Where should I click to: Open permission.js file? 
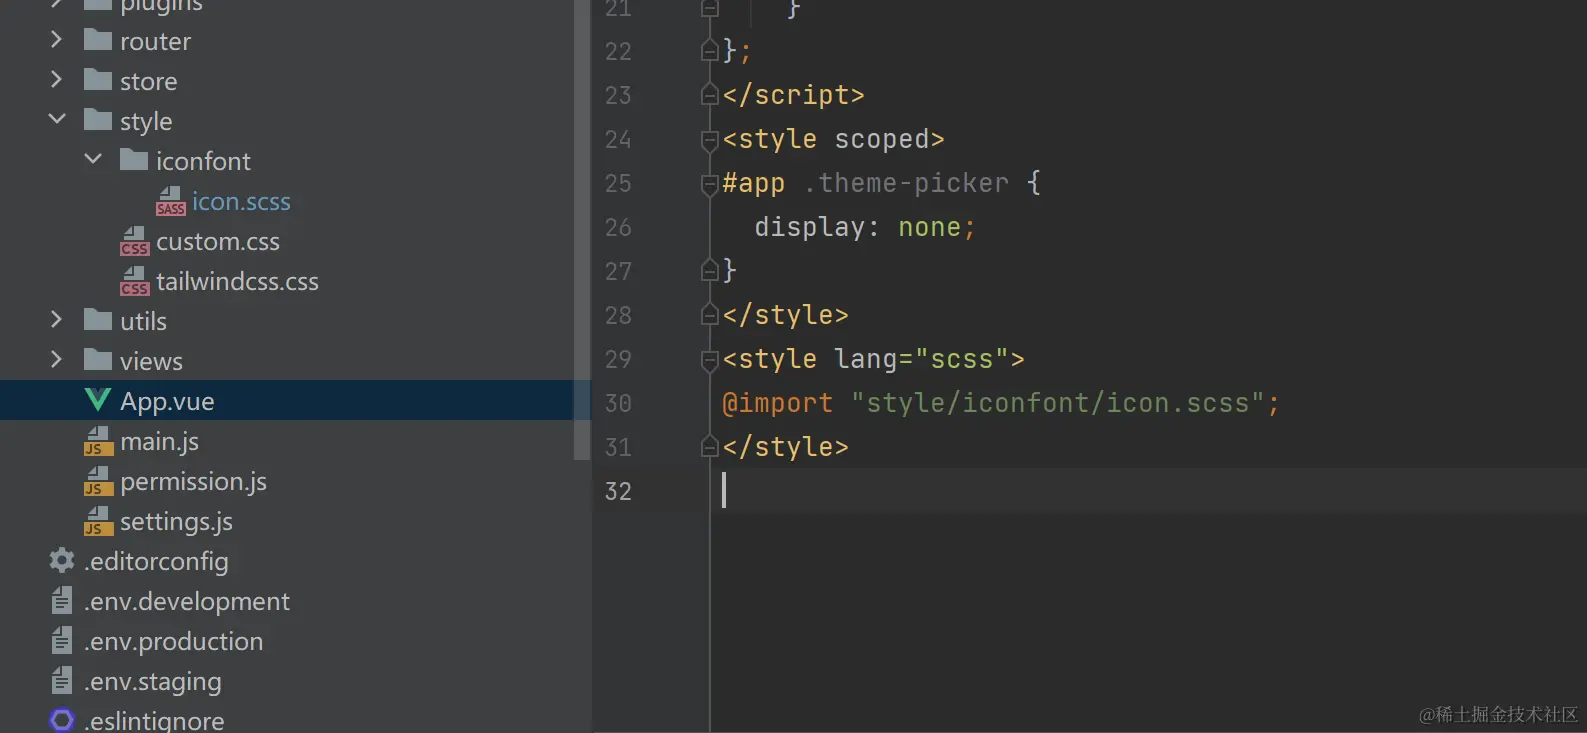point(193,481)
